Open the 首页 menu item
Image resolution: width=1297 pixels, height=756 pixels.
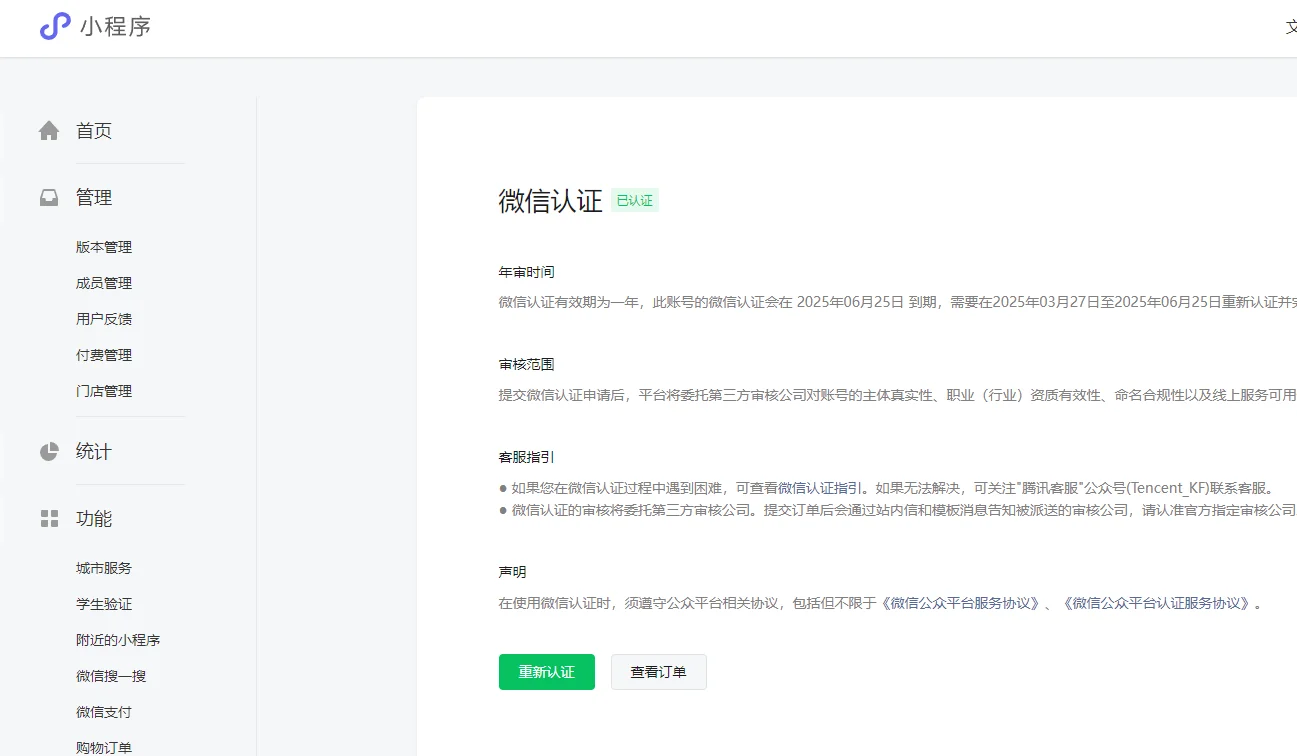point(94,131)
